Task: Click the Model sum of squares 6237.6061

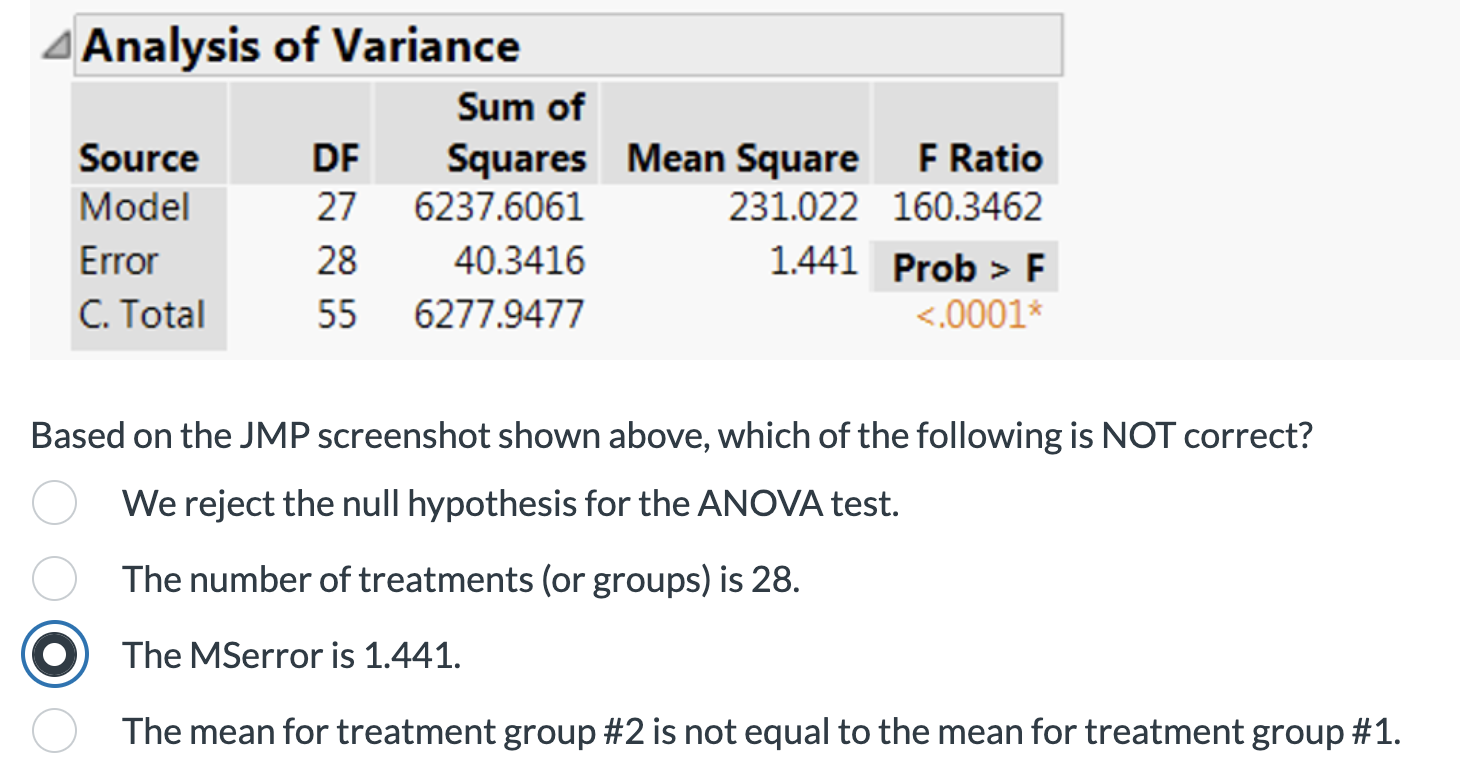Action: click(x=498, y=207)
